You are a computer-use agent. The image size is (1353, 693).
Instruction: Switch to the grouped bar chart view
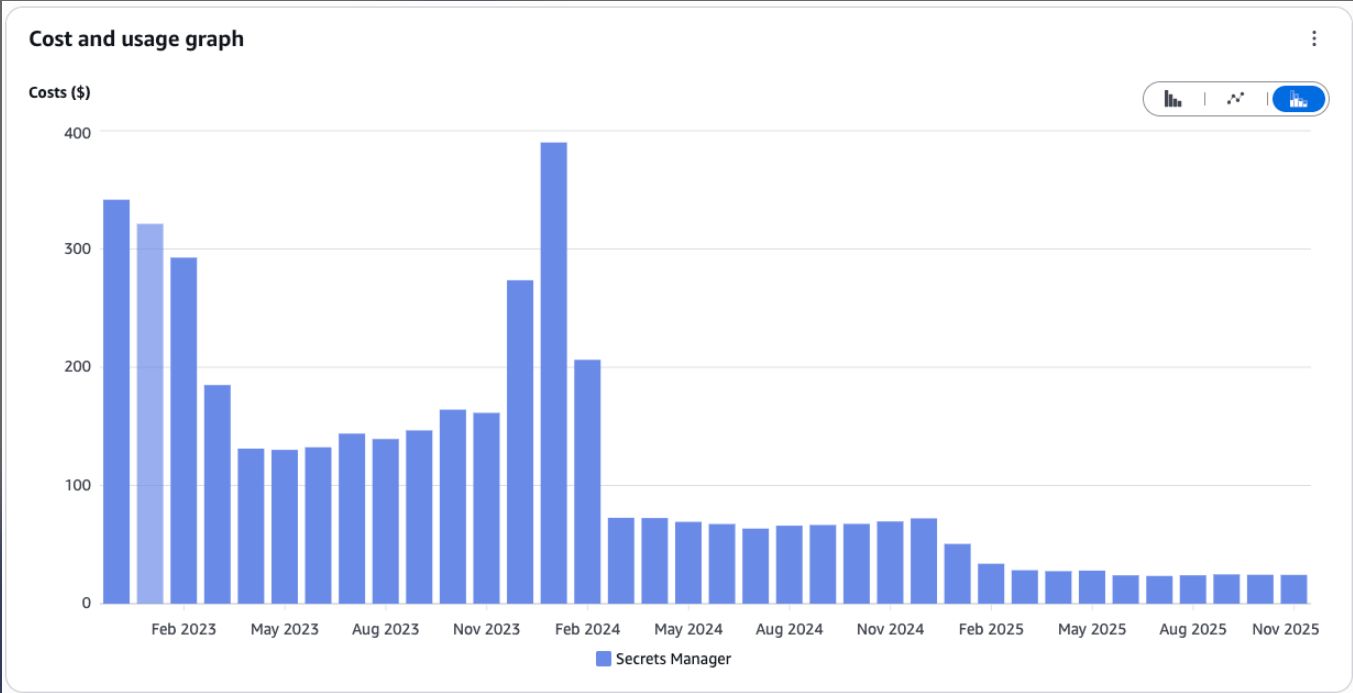click(x=1173, y=98)
